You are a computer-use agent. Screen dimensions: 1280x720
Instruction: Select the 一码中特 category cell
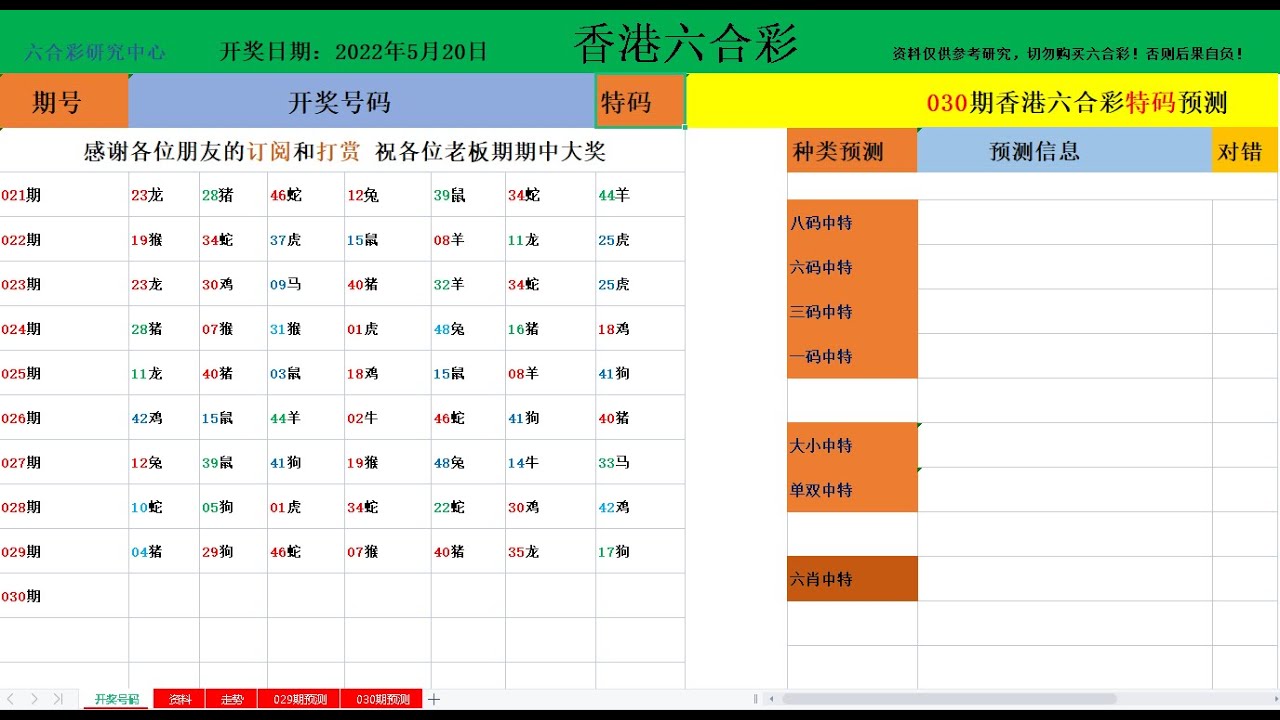click(852, 356)
